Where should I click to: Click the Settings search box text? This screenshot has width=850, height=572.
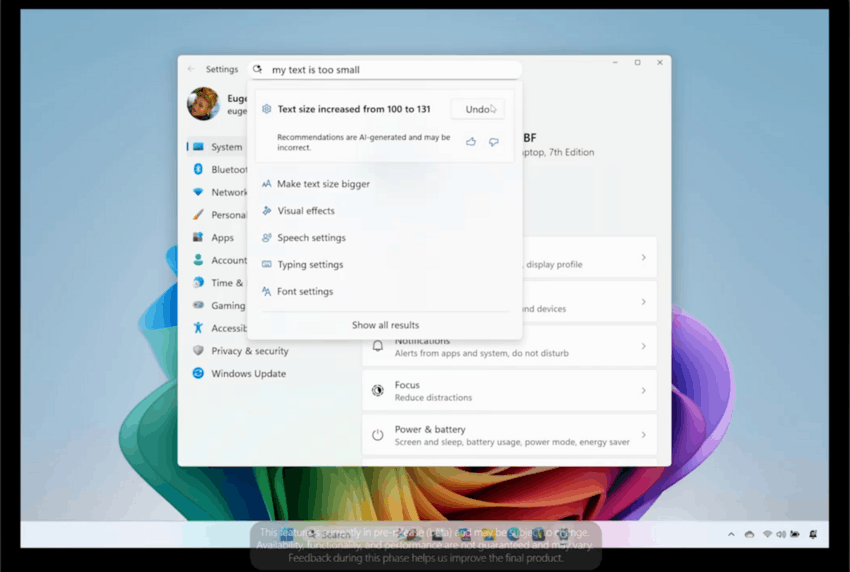tap(315, 69)
